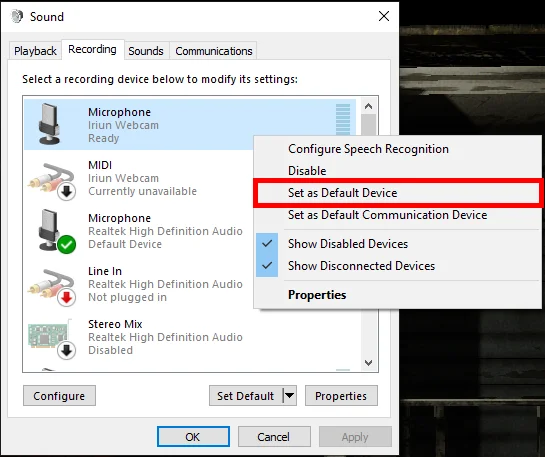Click the device list scroll-down arrow
This screenshot has height=457, width=545.
pos(368,362)
